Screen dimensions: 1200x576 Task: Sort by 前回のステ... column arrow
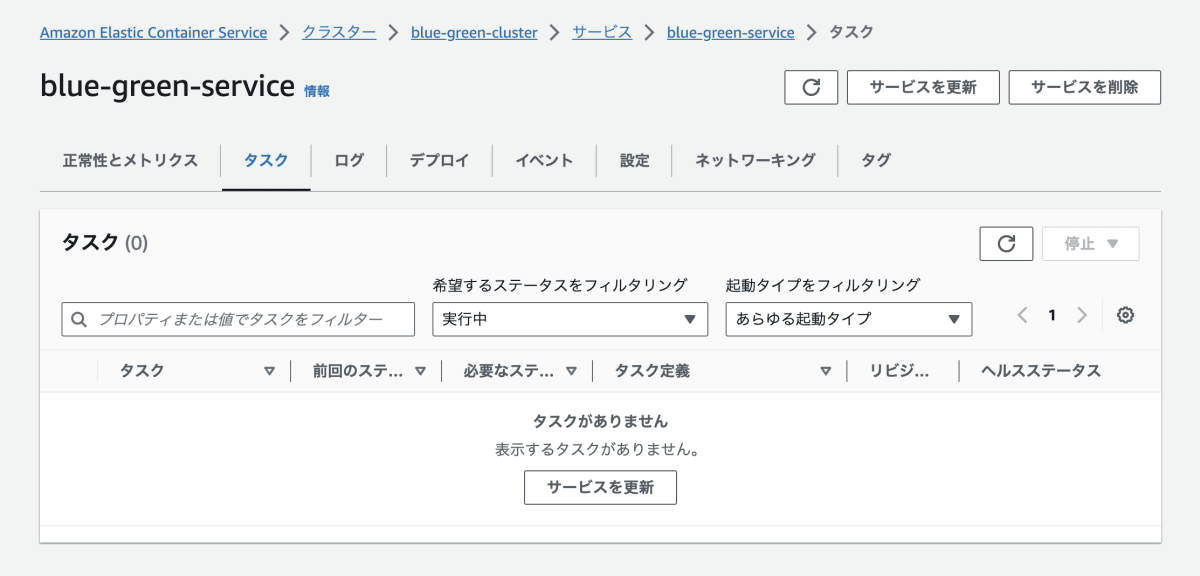click(x=420, y=371)
